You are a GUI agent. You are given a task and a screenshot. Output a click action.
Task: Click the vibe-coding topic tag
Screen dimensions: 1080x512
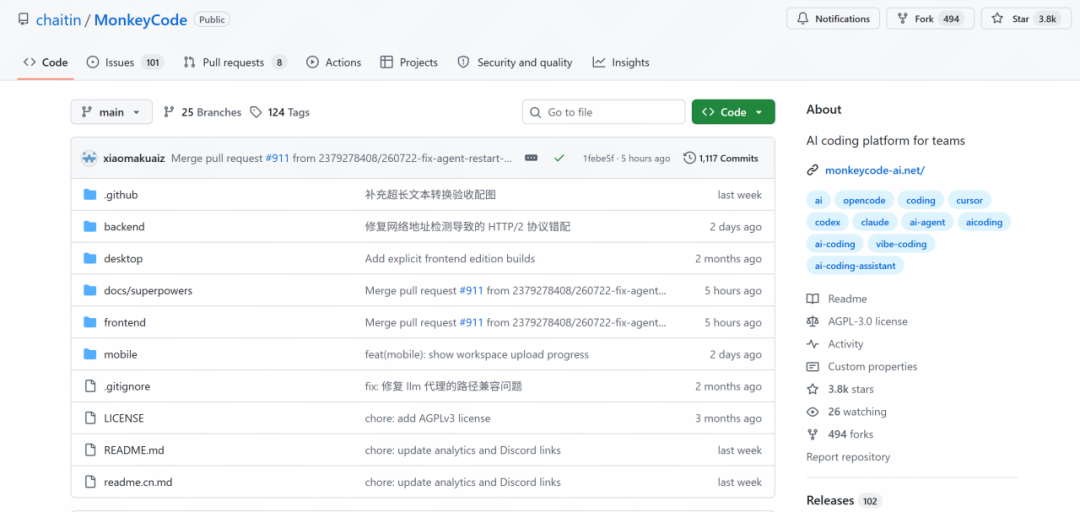point(901,244)
